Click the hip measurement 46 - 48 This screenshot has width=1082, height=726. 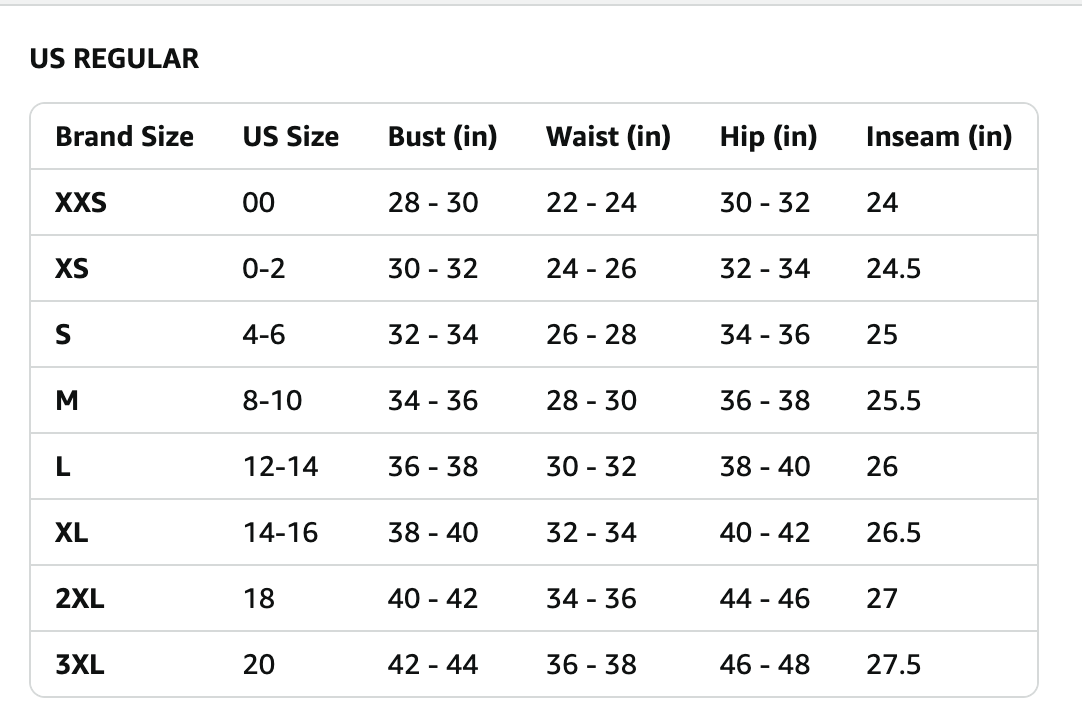pyautogui.click(x=765, y=665)
